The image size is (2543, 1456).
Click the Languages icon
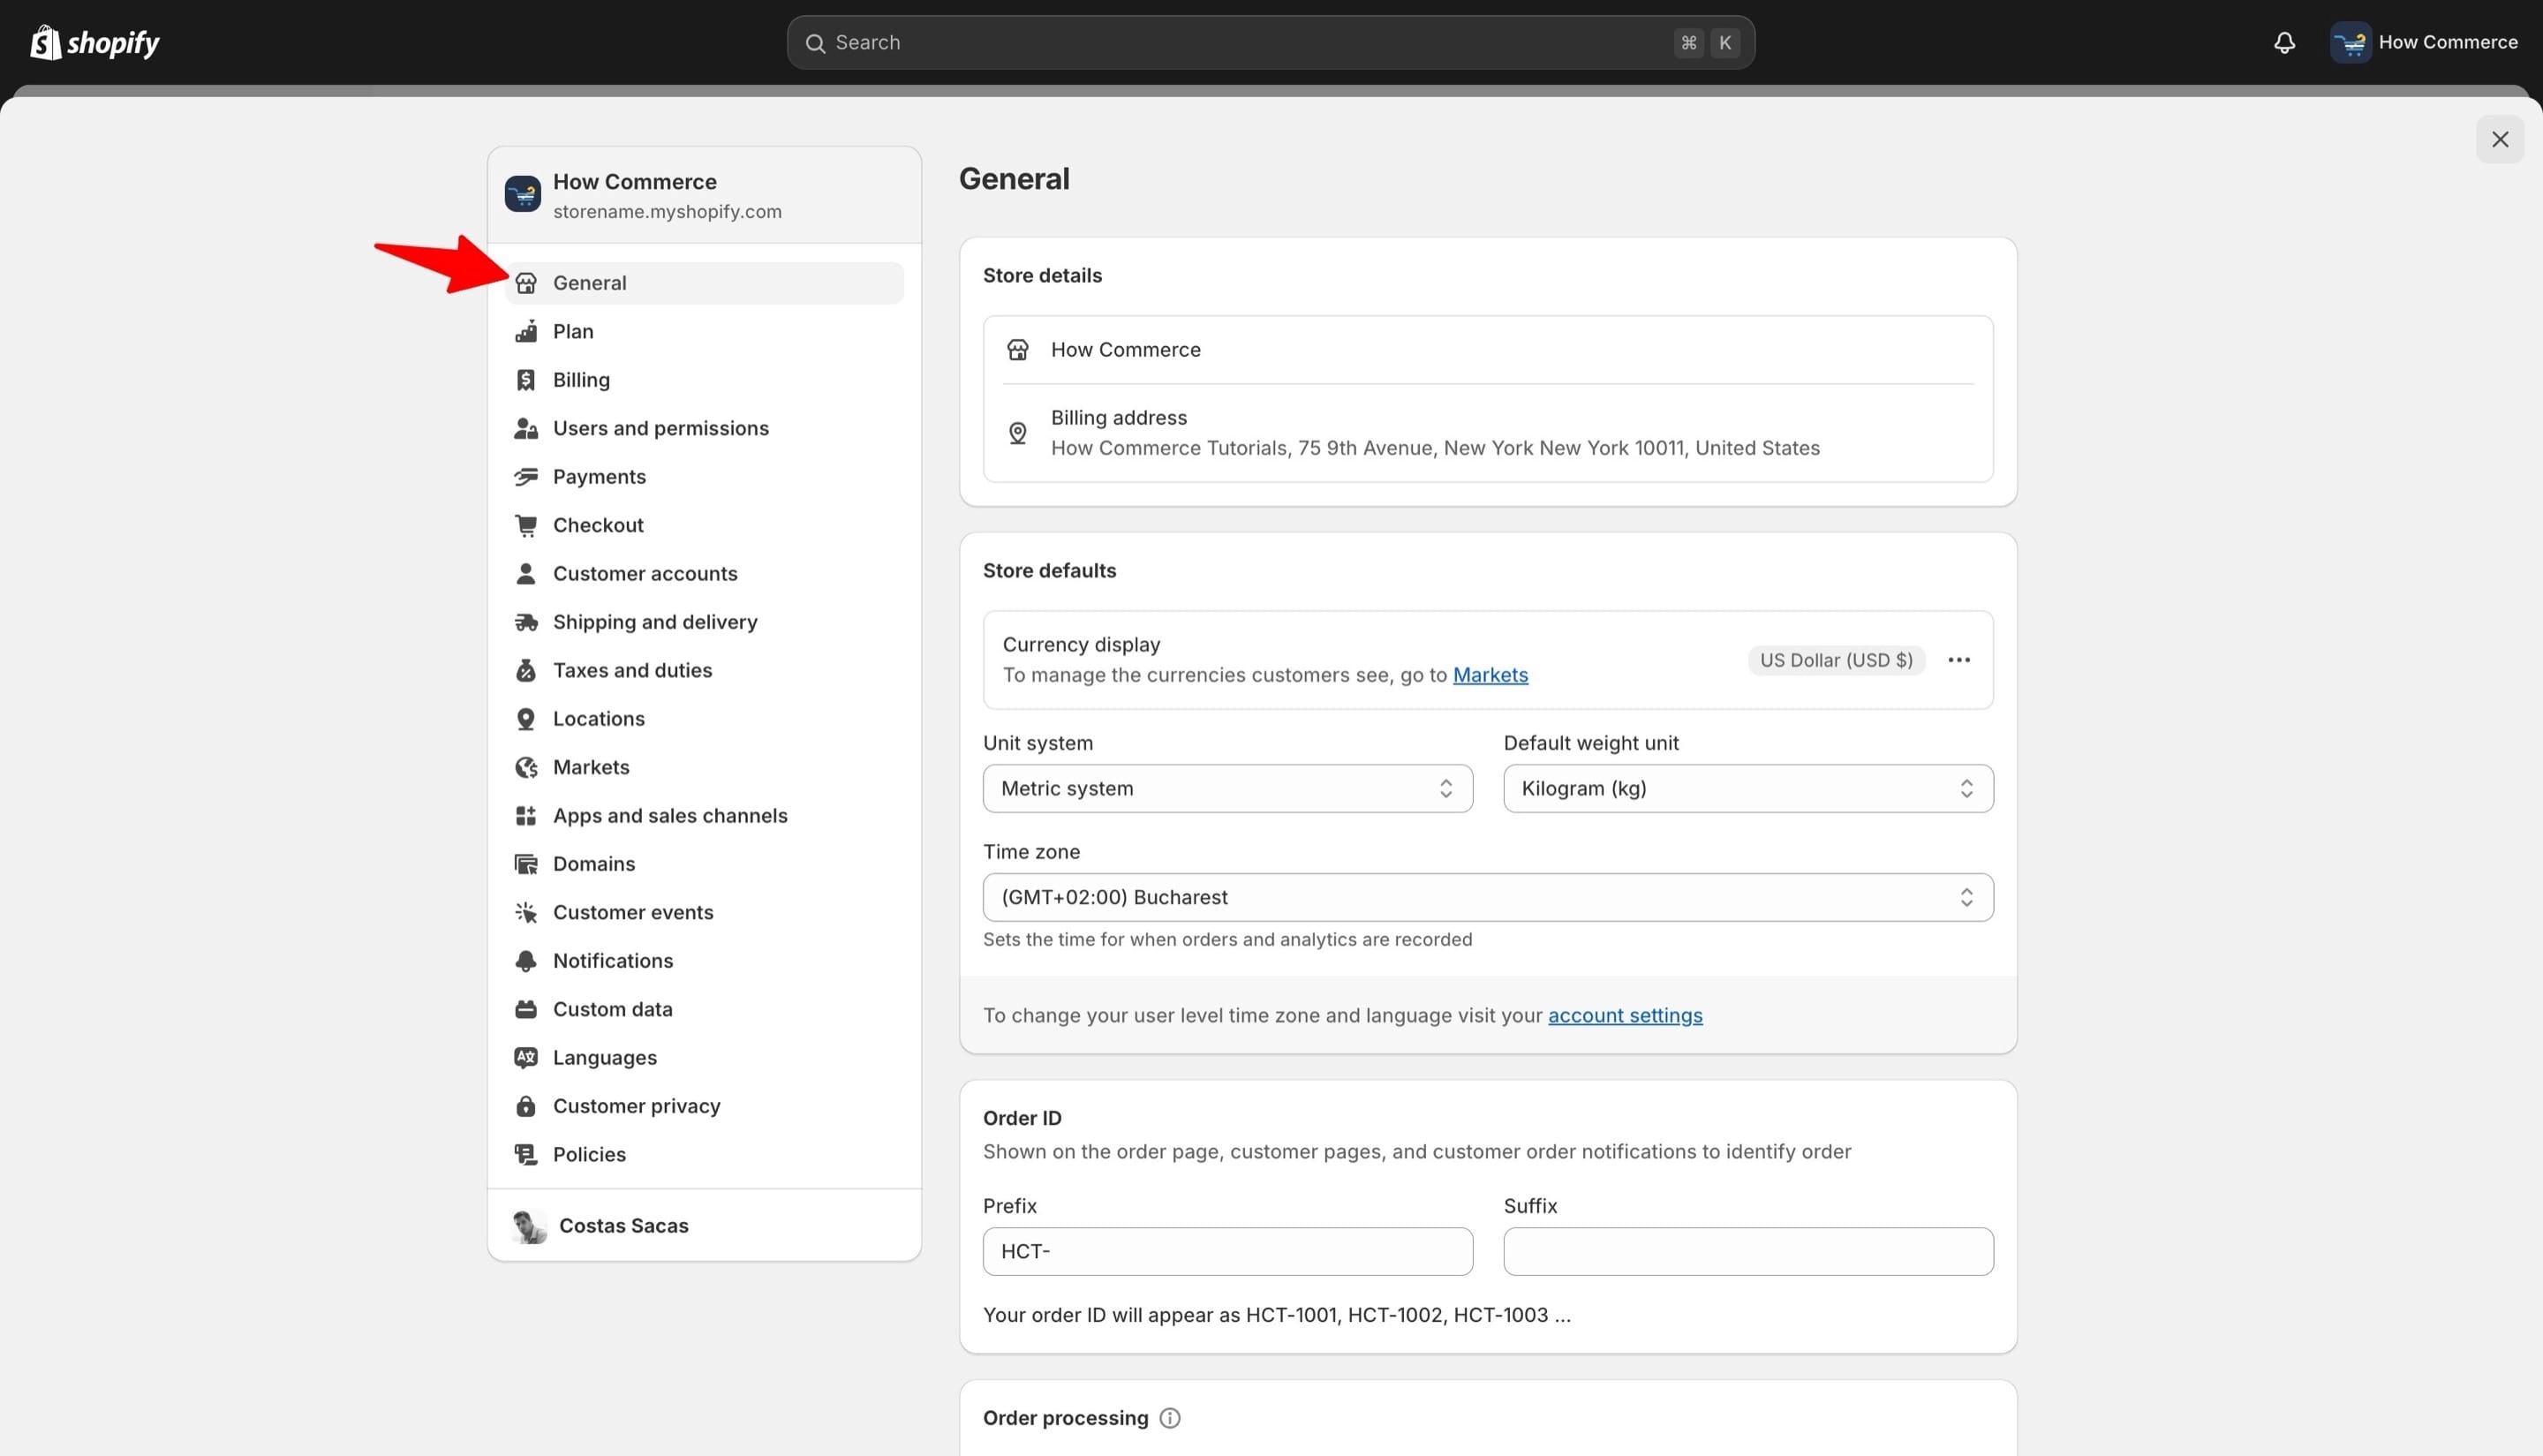tap(526, 1058)
